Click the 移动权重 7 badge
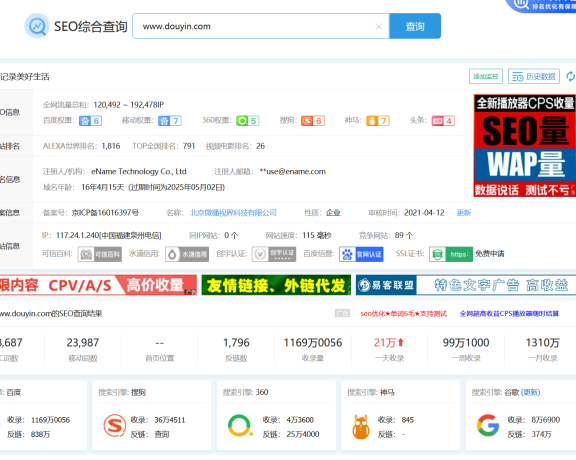This screenshot has height=460, width=576. [x=170, y=121]
